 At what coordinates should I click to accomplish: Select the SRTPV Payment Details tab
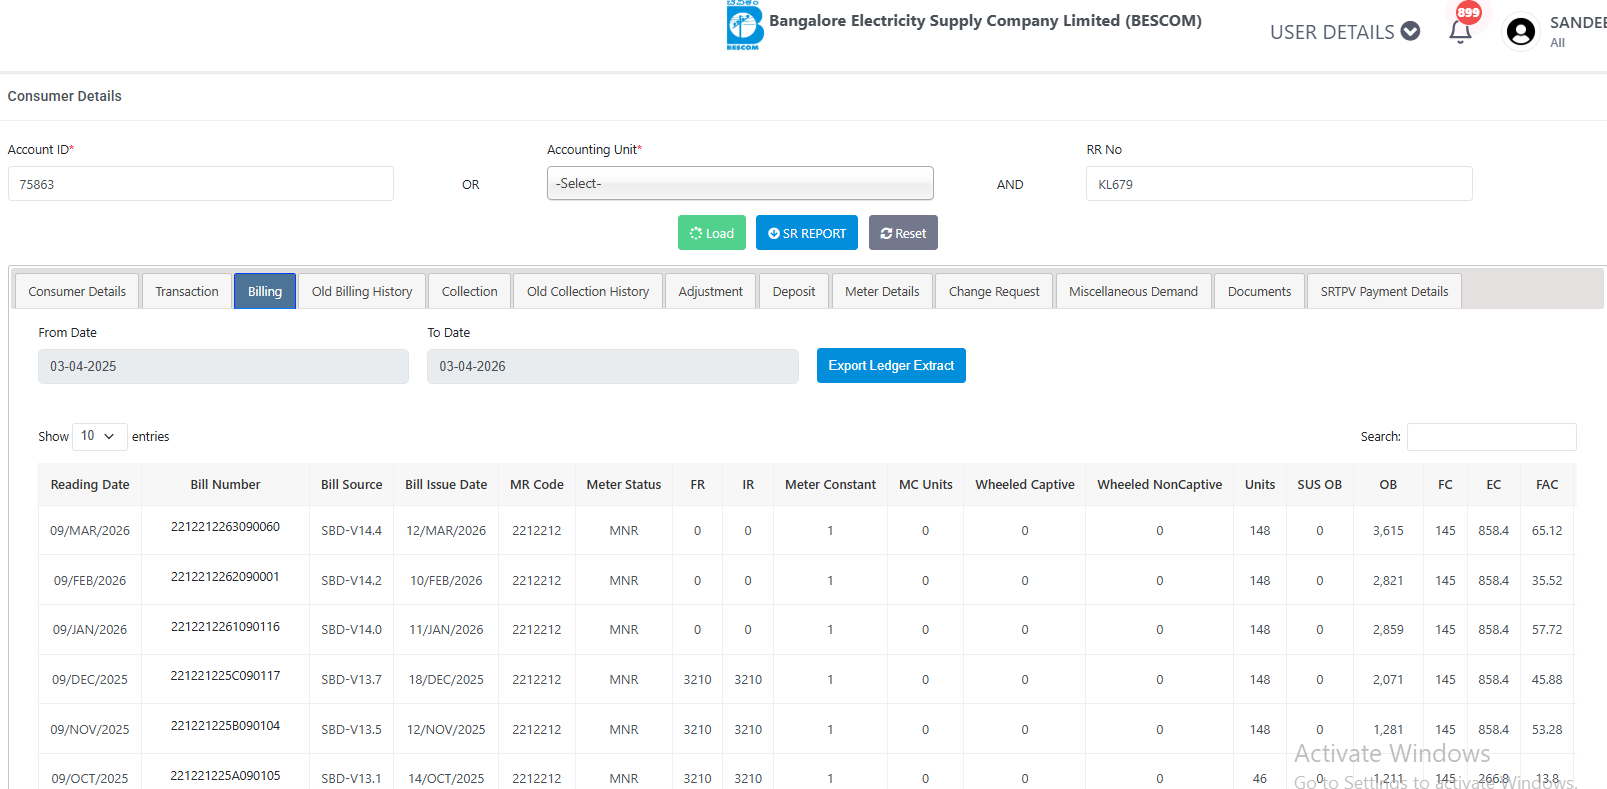1383,291
